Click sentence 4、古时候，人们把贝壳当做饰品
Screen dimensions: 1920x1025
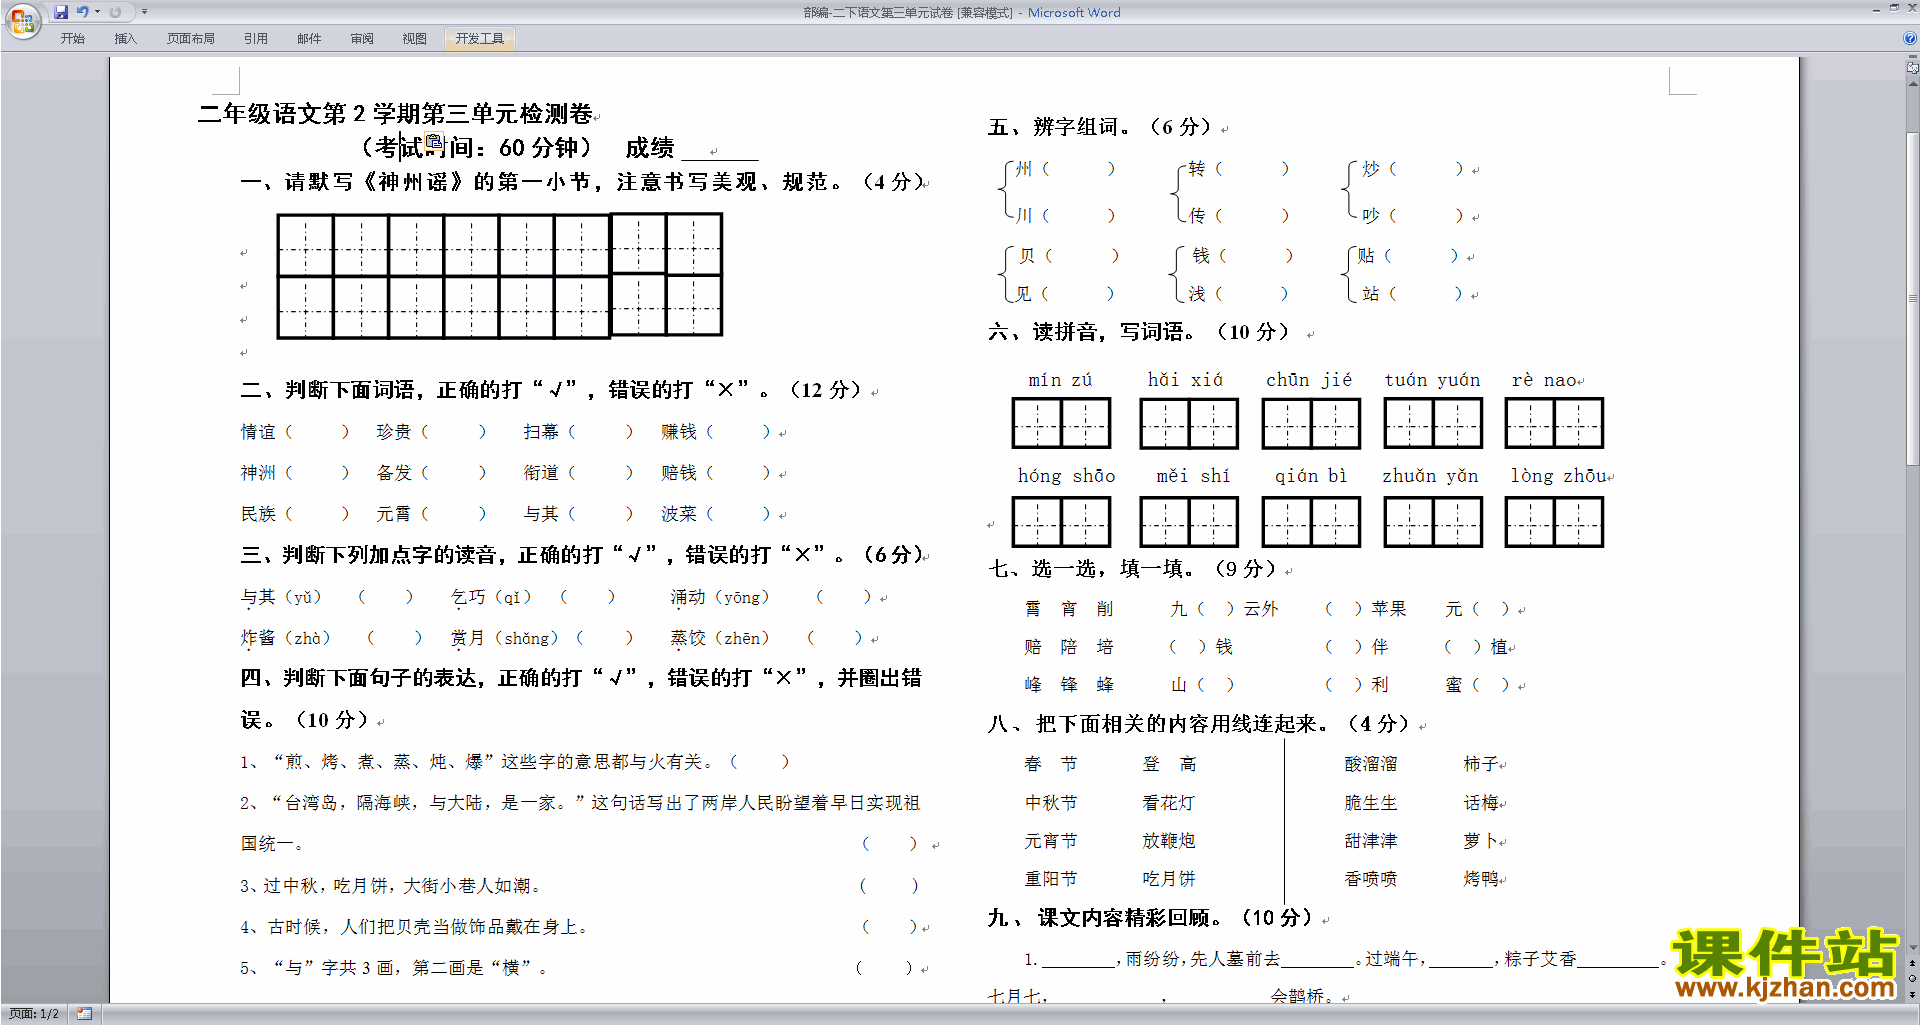click(414, 927)
